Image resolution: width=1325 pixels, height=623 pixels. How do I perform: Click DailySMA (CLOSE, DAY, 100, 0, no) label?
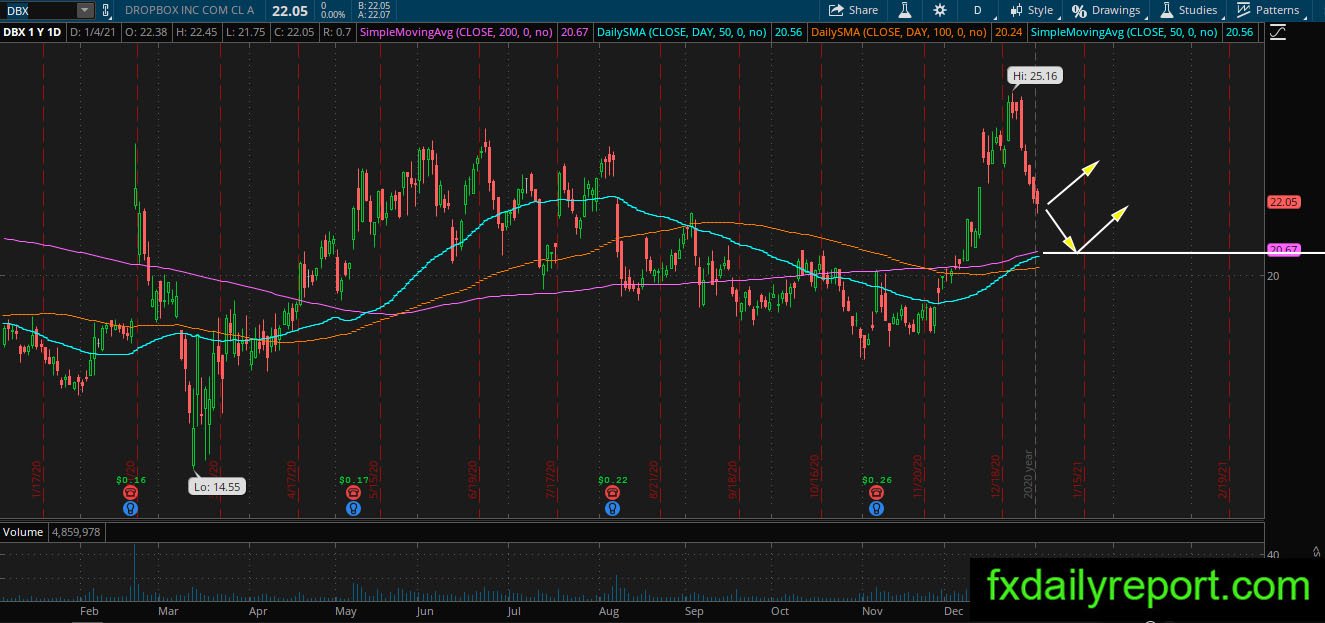(899, 33)
